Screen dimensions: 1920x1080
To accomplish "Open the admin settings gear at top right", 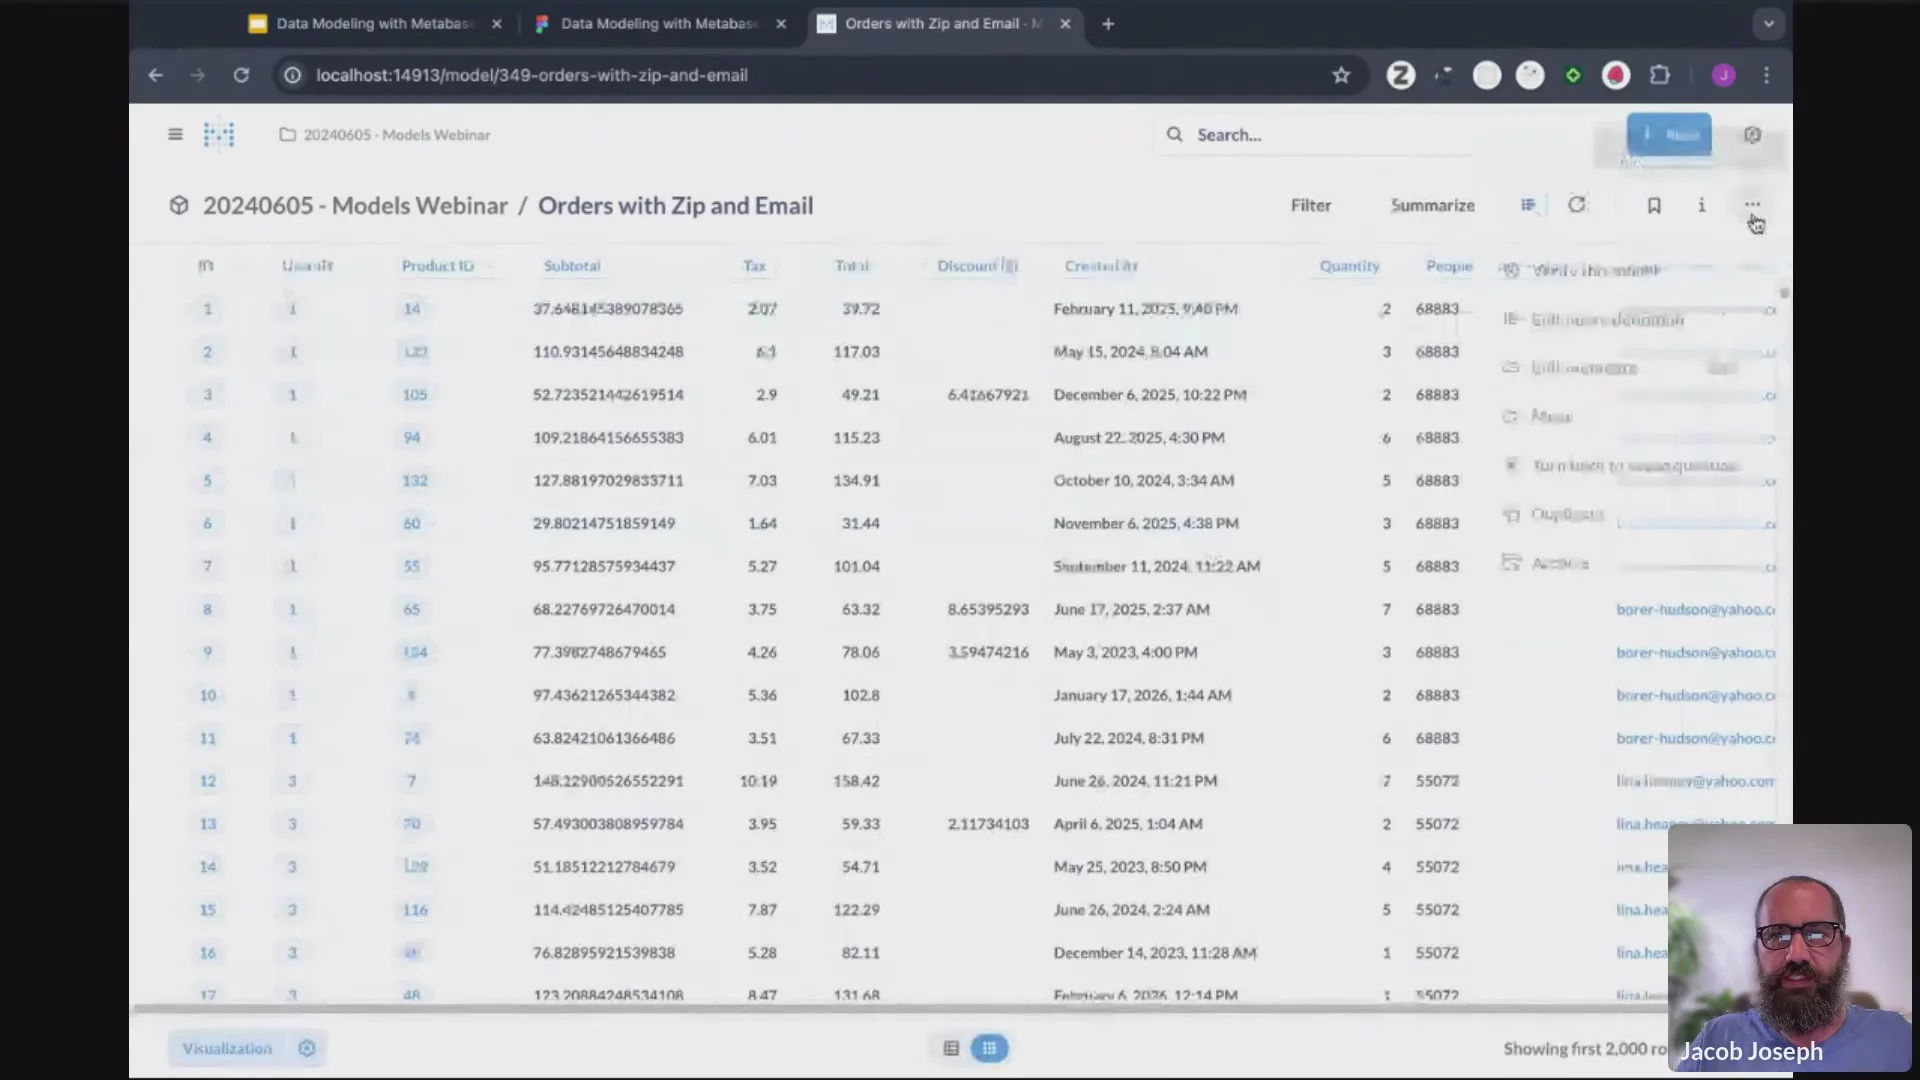I will click(1752, 135).
